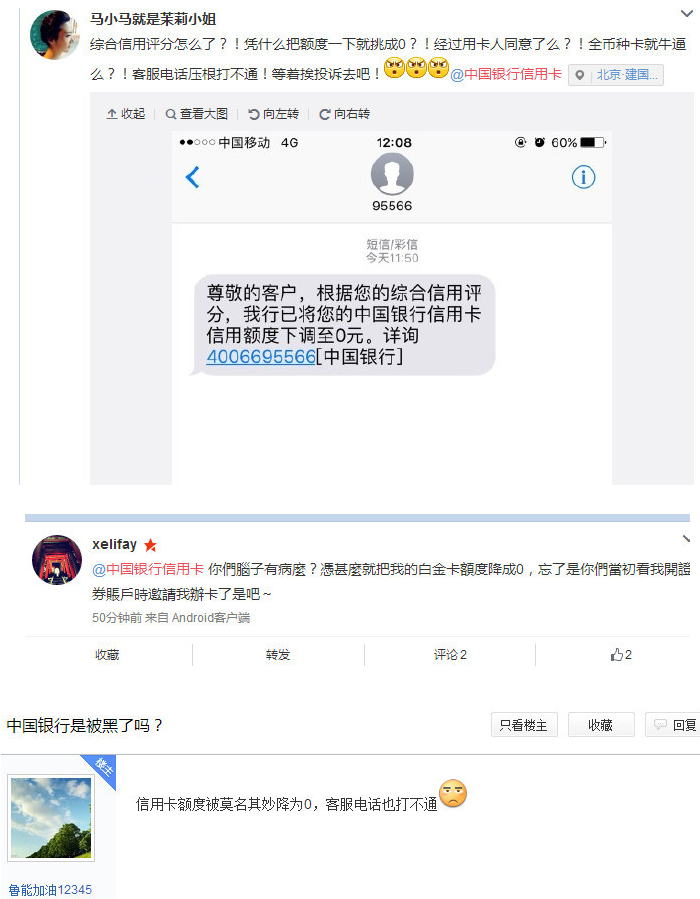Rotate image right with 向右转
This screenshot has width=700, height=899.
(x=345, y=114)
